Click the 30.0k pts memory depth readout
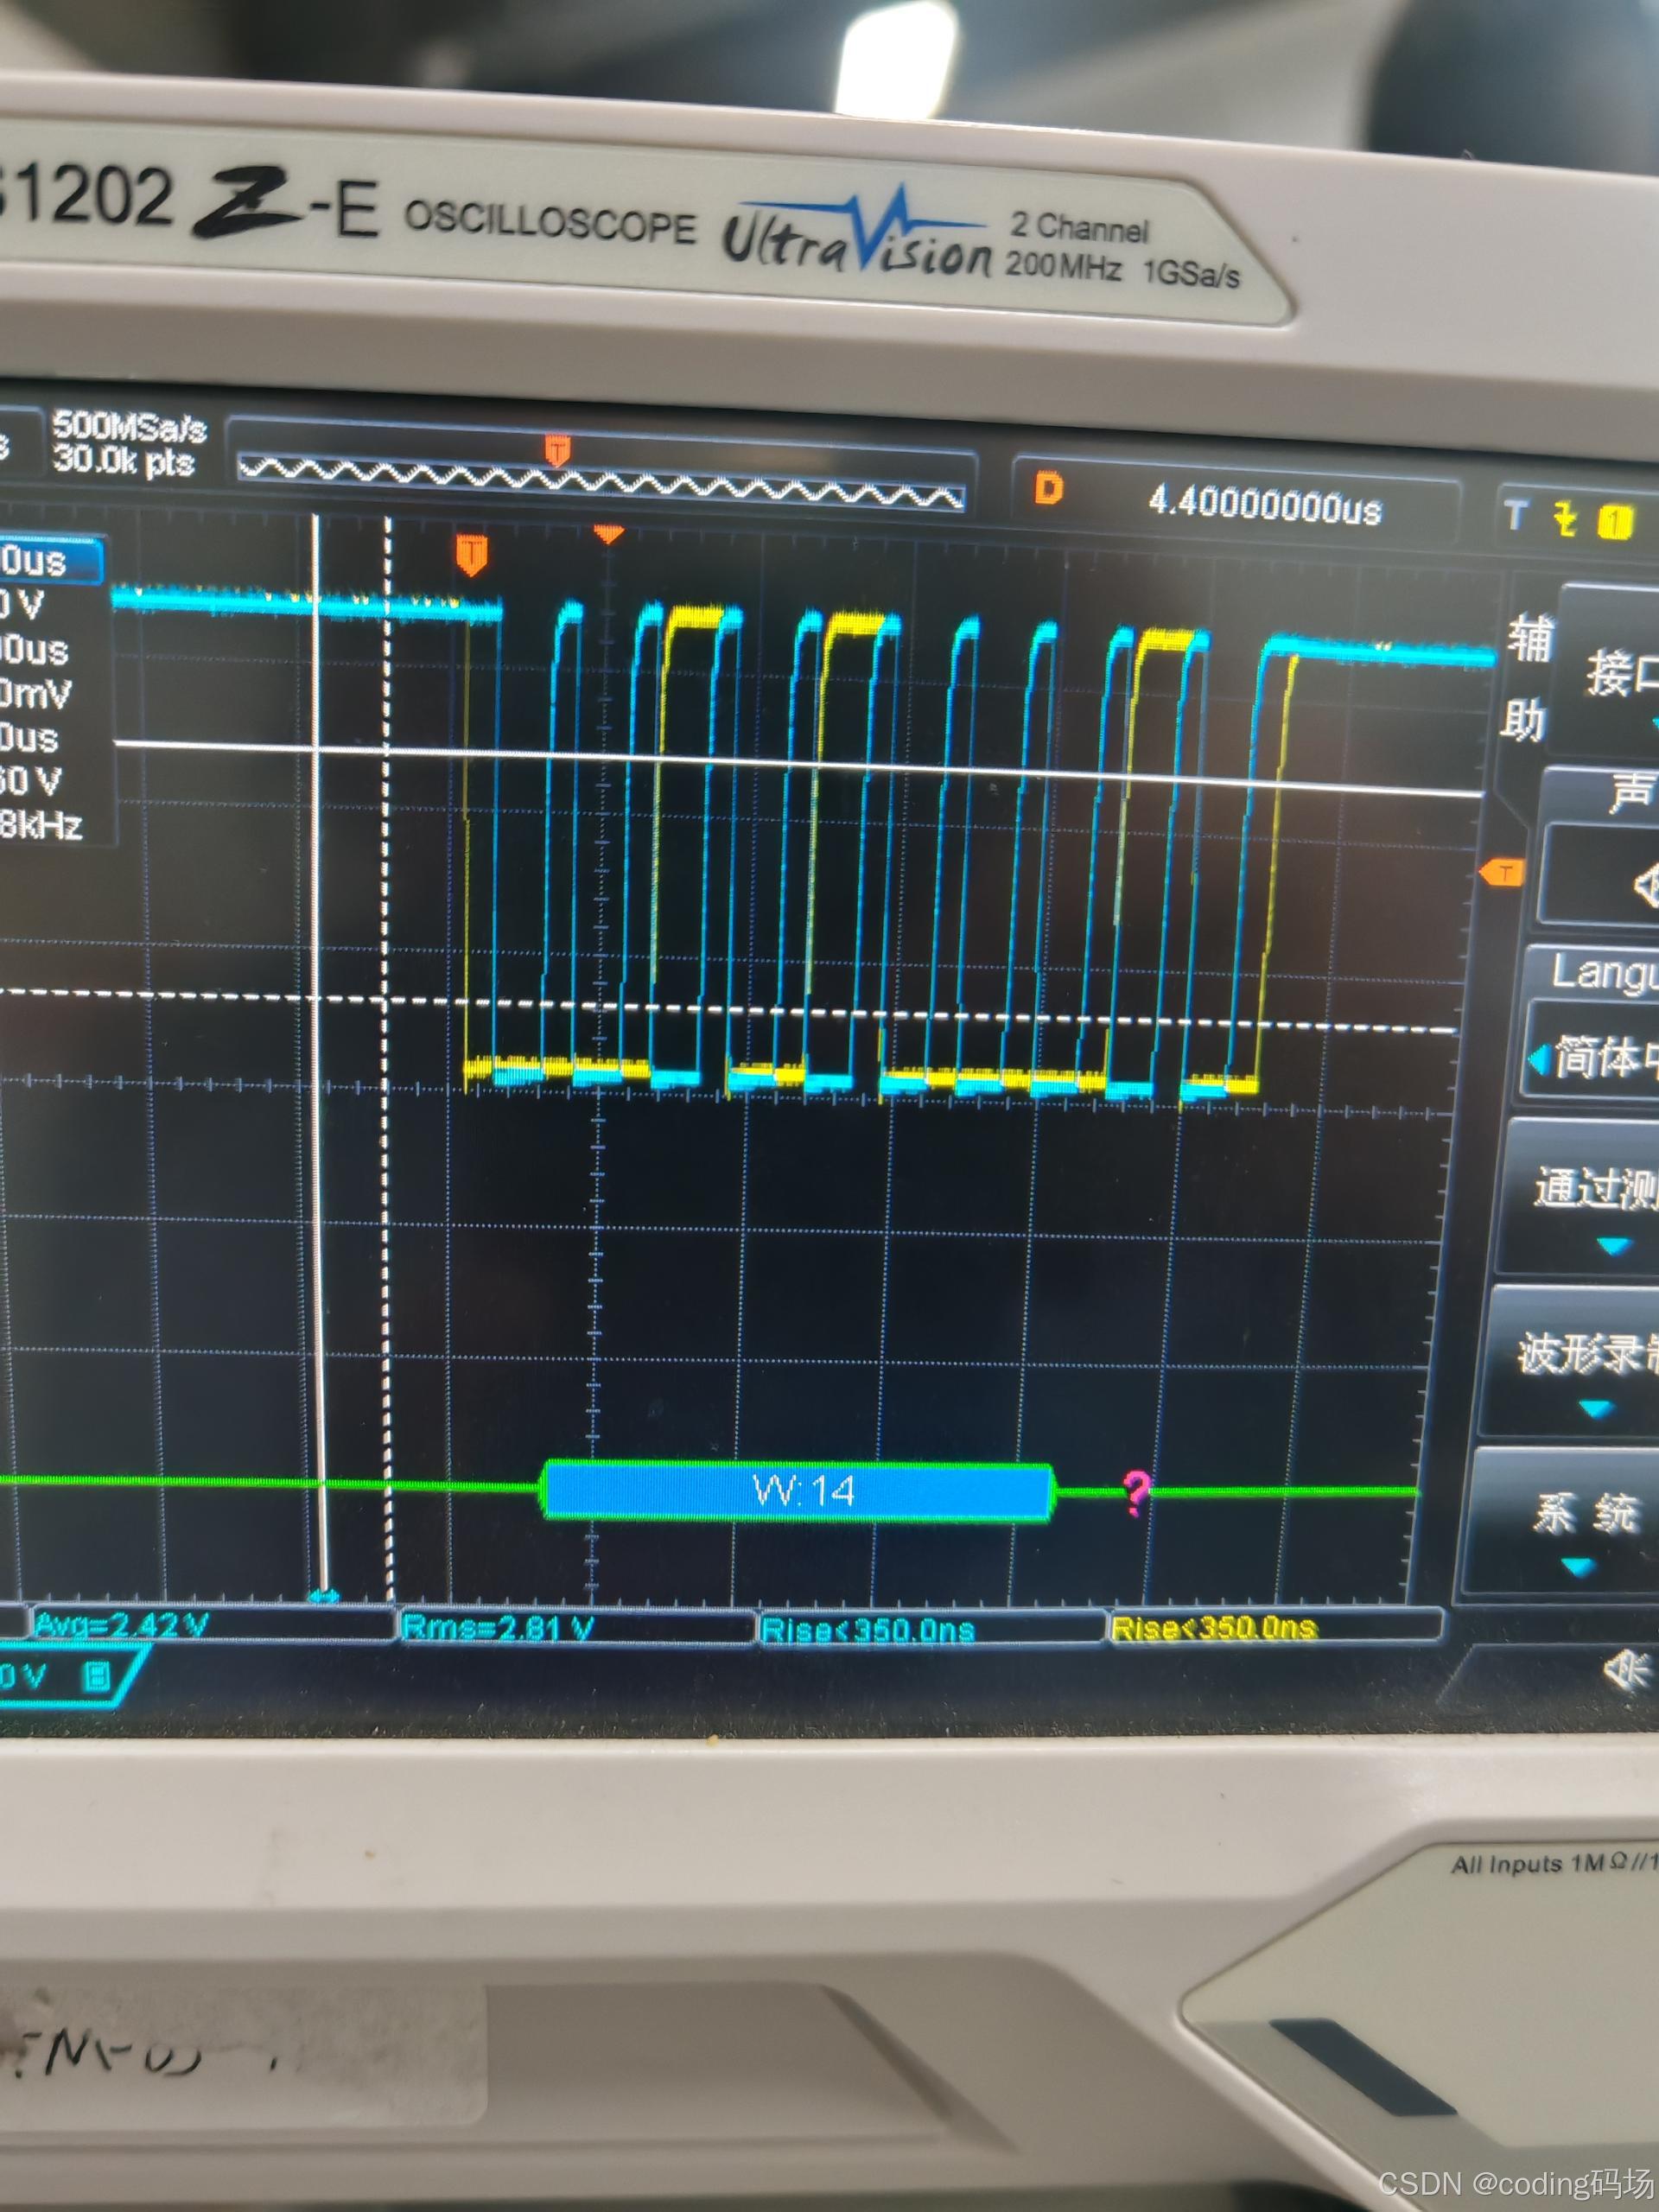Viewport: 1659px width, 2212px height. coord(124,461)
